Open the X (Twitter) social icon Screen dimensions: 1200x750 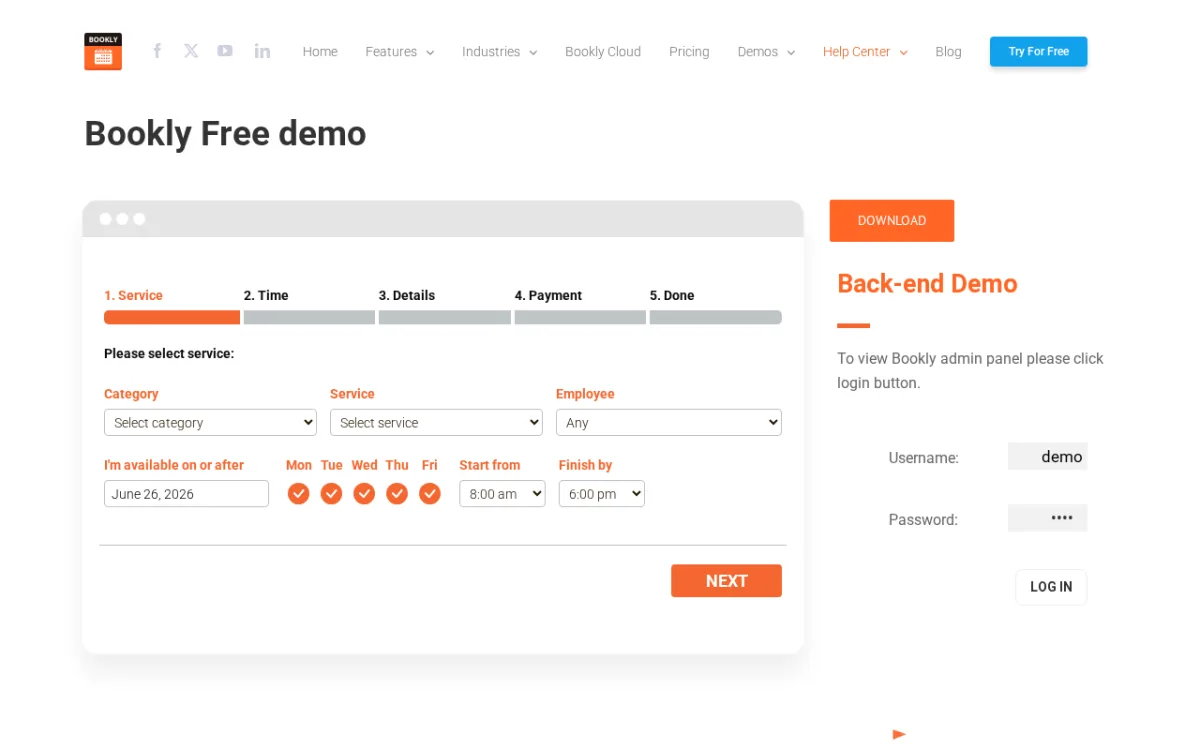191,51
